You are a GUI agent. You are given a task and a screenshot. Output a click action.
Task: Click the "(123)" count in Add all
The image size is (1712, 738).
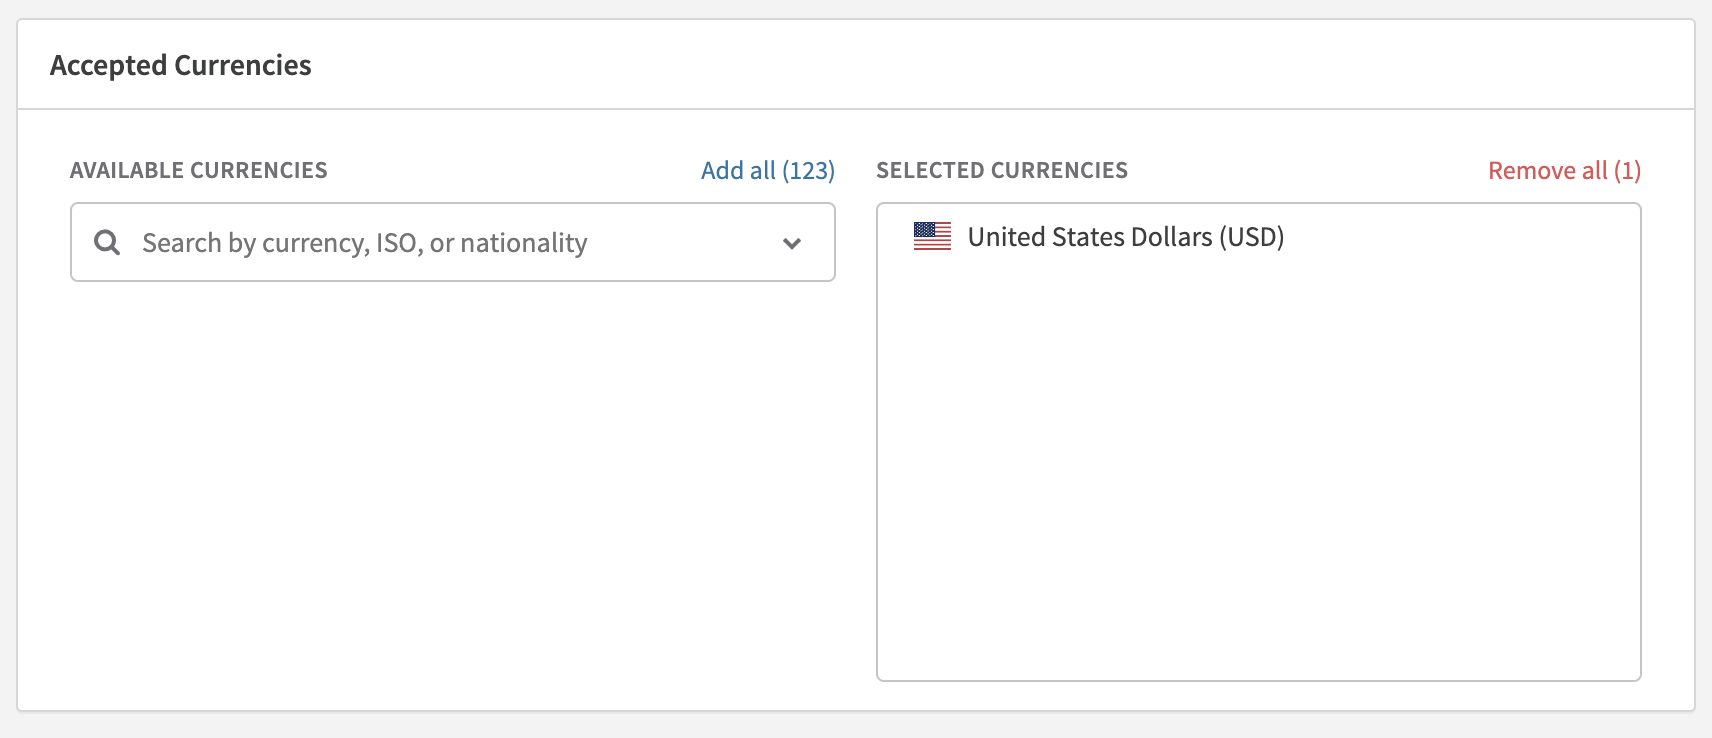tap(808, 171)
